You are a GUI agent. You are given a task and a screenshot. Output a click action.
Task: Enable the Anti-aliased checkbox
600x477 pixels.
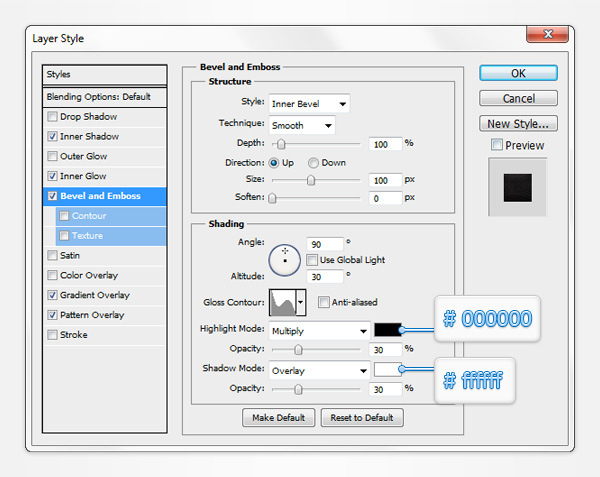(x=324, y=302)
